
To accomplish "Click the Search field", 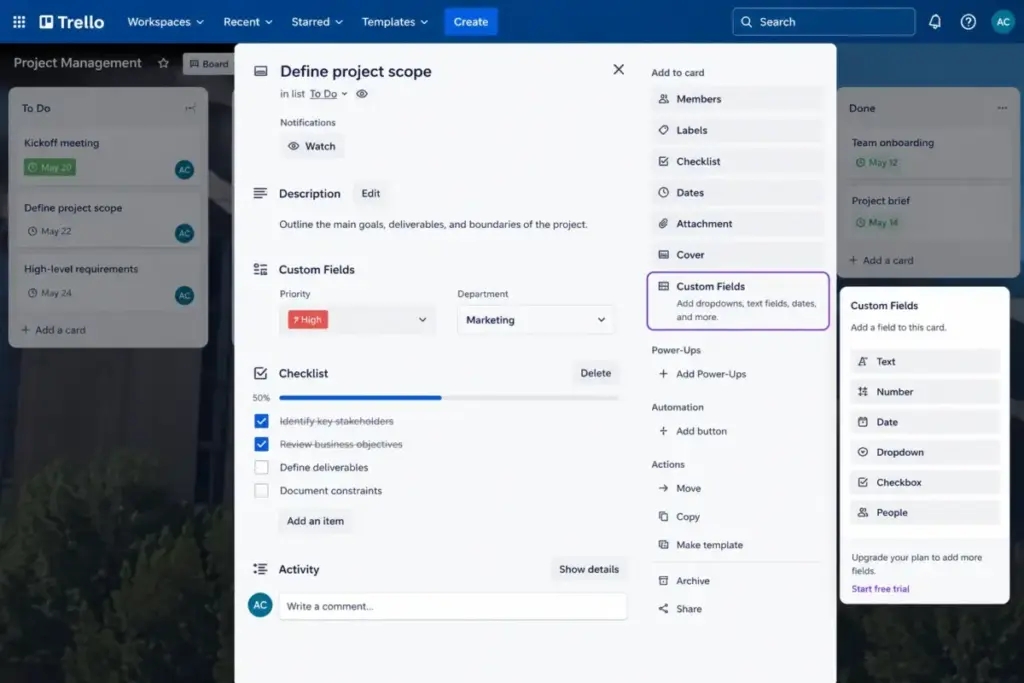I will pos(824,22).
